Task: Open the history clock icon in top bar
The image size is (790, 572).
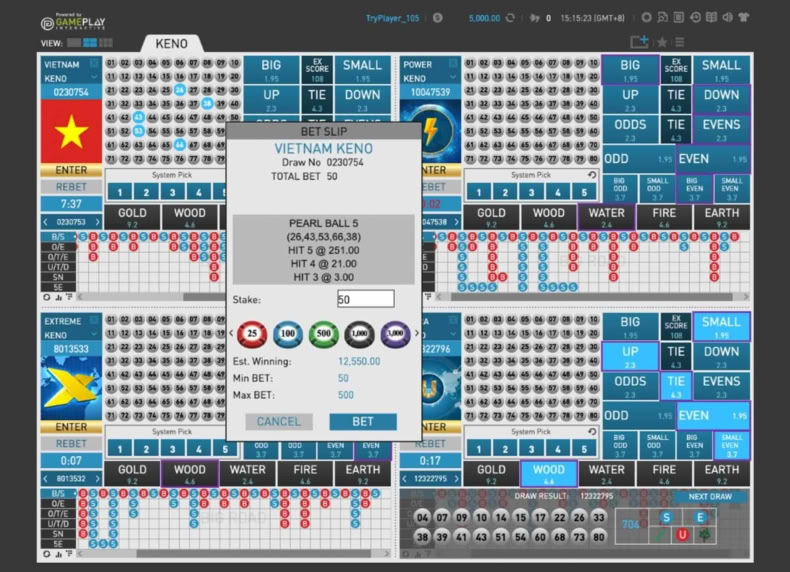Action: coord(695,18)
